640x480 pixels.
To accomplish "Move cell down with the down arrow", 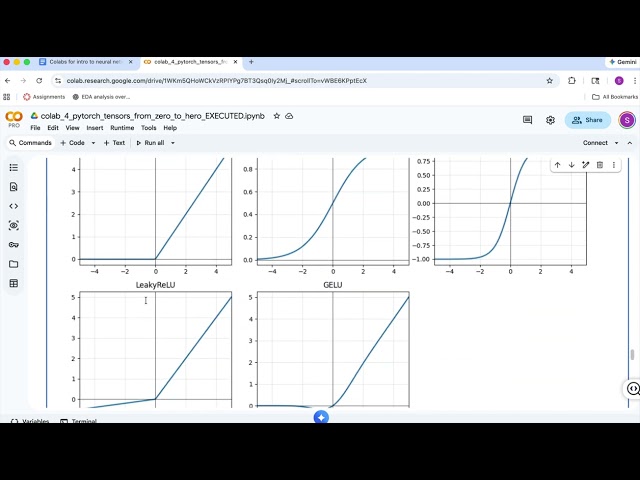I will pos(571,165).
